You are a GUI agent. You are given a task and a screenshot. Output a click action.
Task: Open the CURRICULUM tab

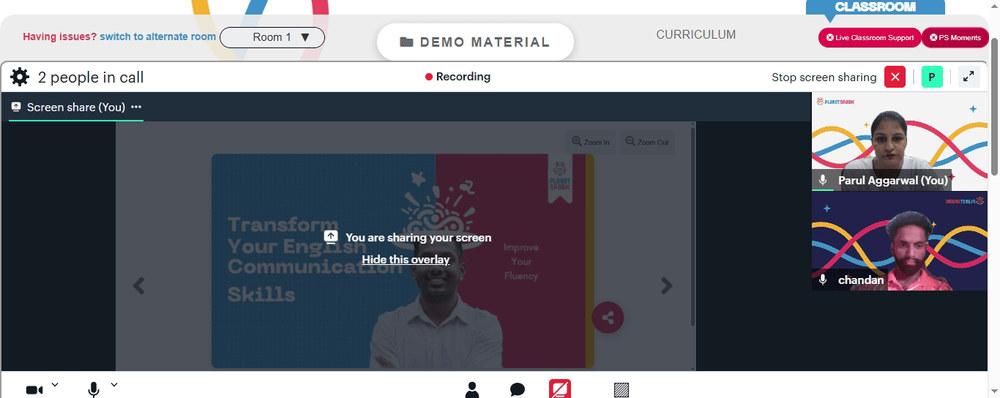696,35
